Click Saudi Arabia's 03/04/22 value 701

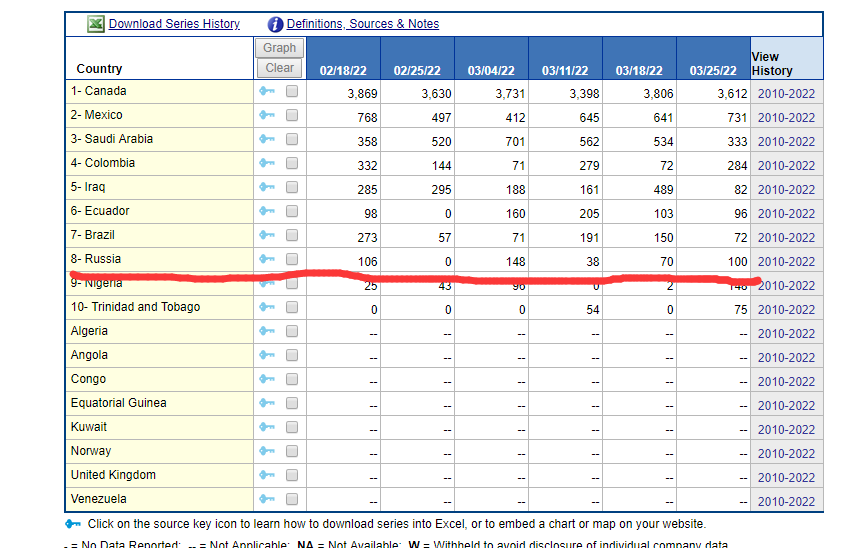[515, 142]
